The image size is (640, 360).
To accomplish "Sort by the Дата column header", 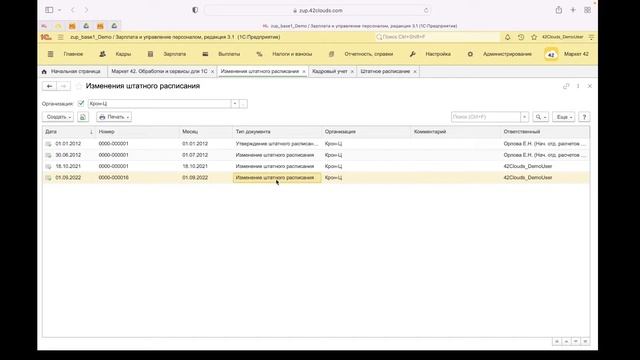I will [69, 132].
